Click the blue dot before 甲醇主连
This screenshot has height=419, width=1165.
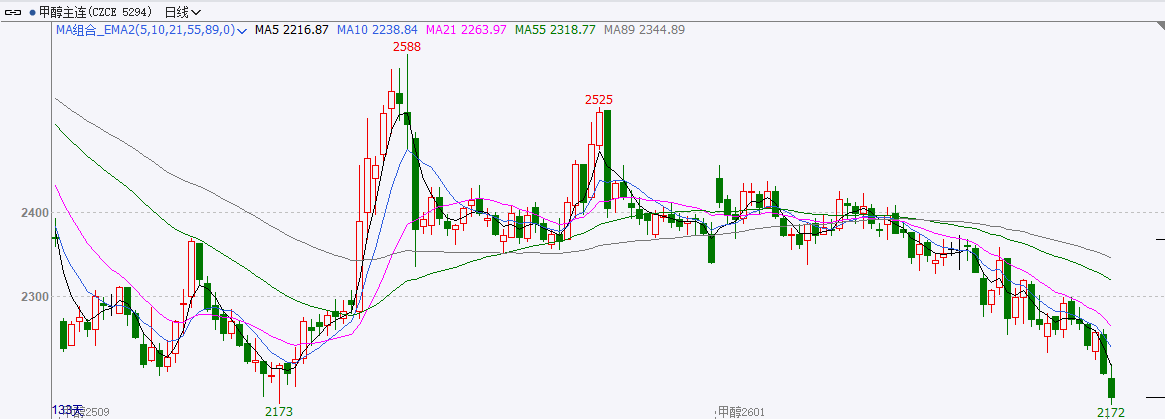(x=32, y=12)
